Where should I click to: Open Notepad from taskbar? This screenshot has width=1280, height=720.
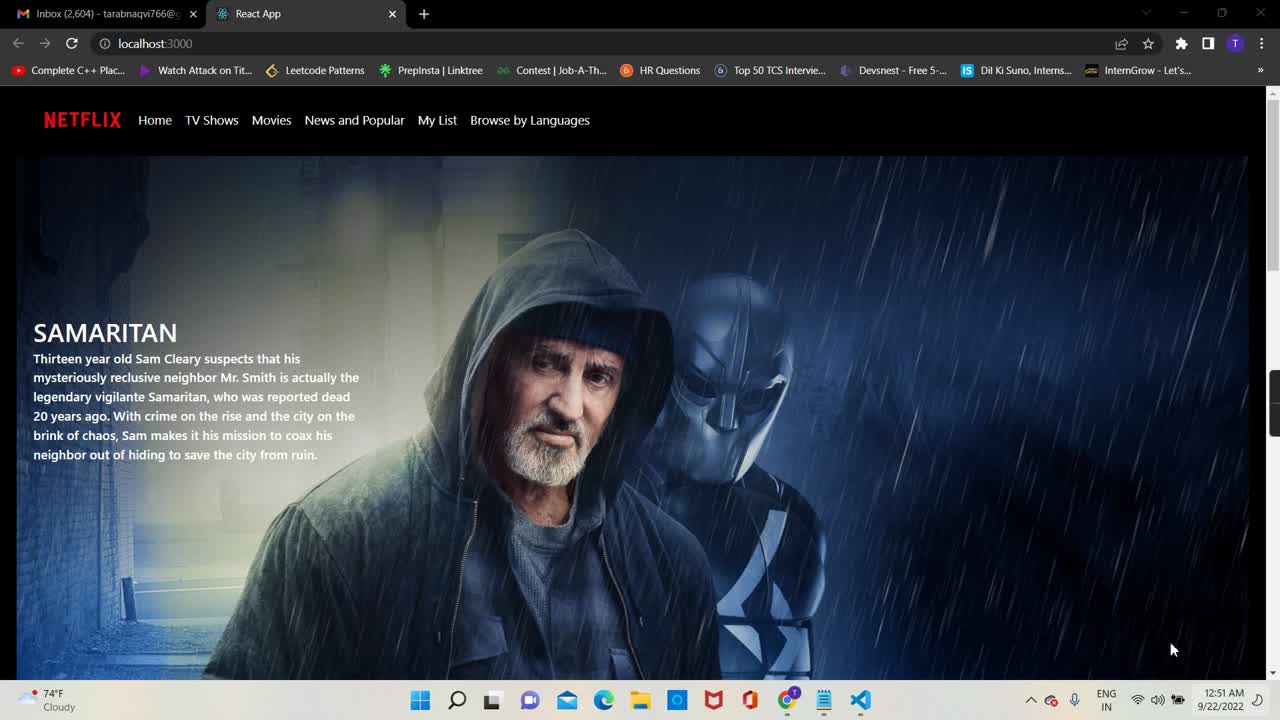(824, 700)
